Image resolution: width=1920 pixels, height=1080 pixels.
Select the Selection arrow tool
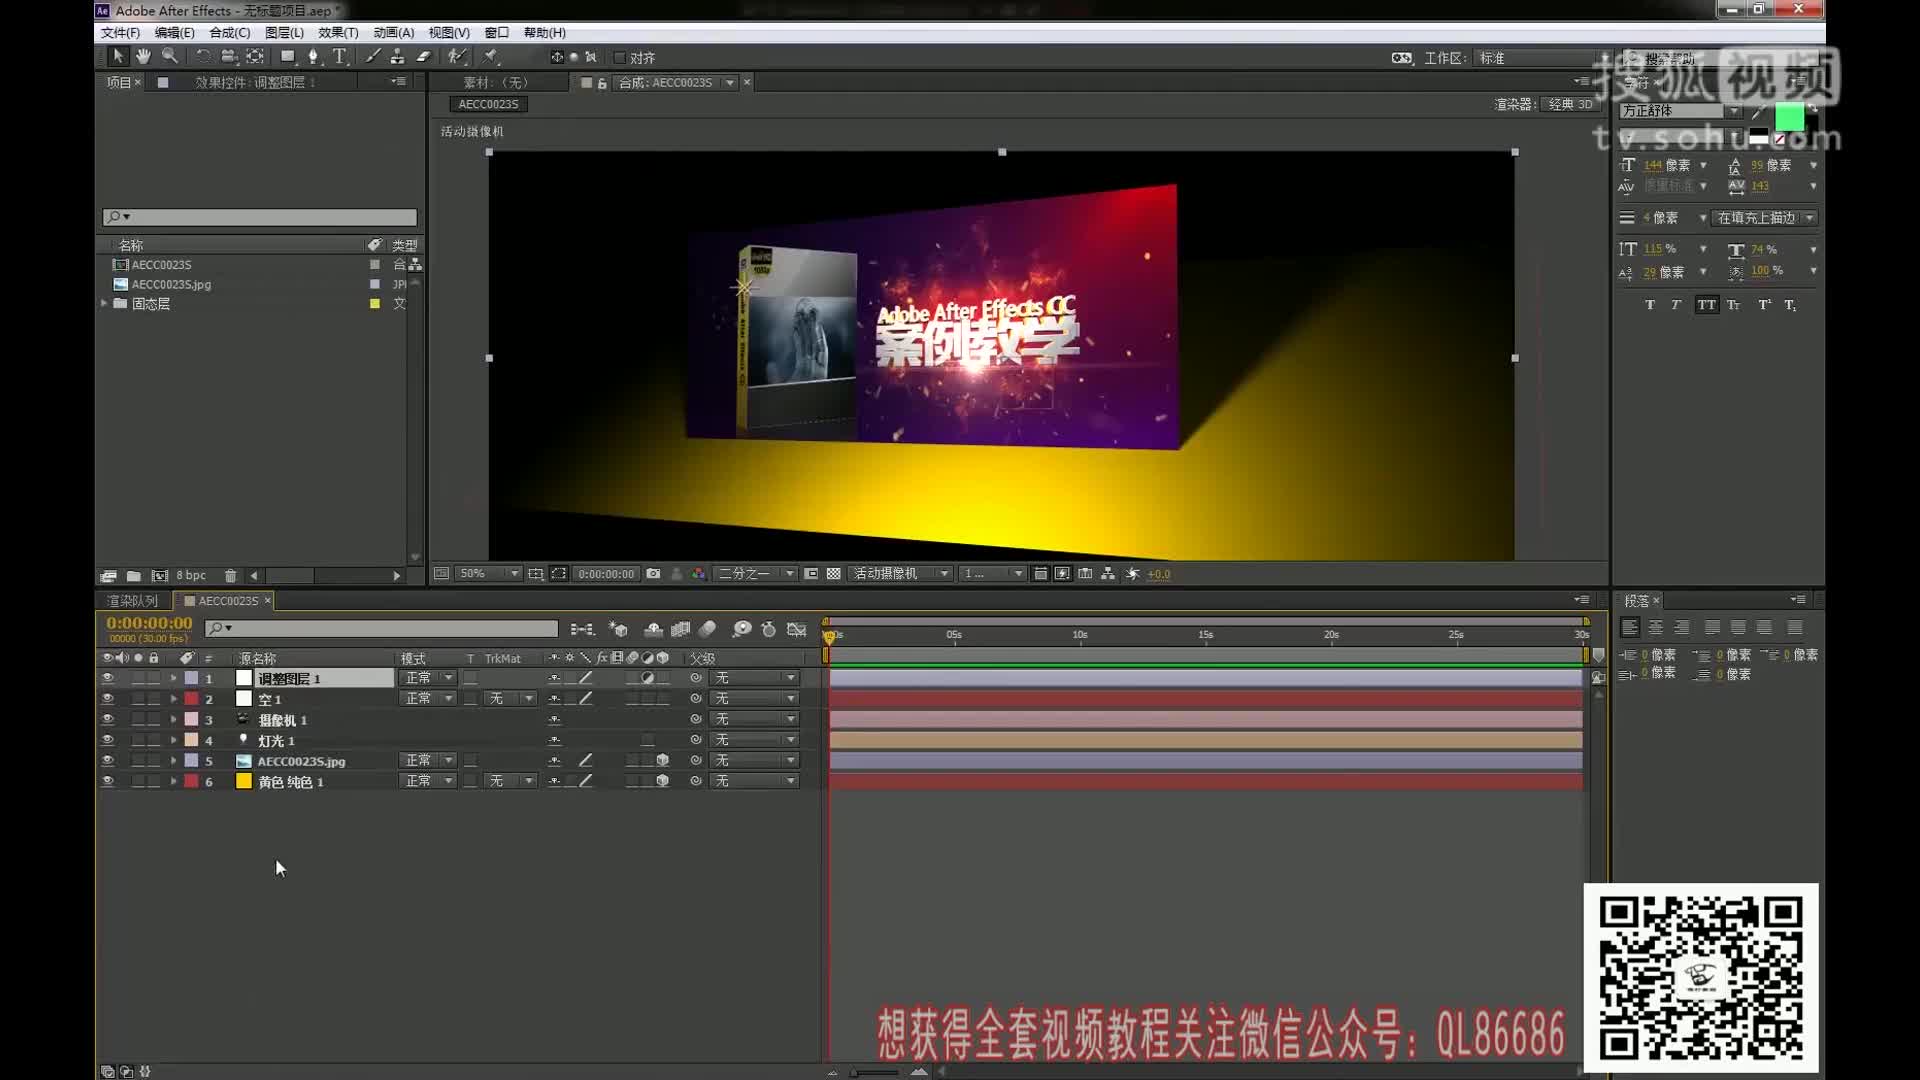pyautogui.click(x=117, y=57)
